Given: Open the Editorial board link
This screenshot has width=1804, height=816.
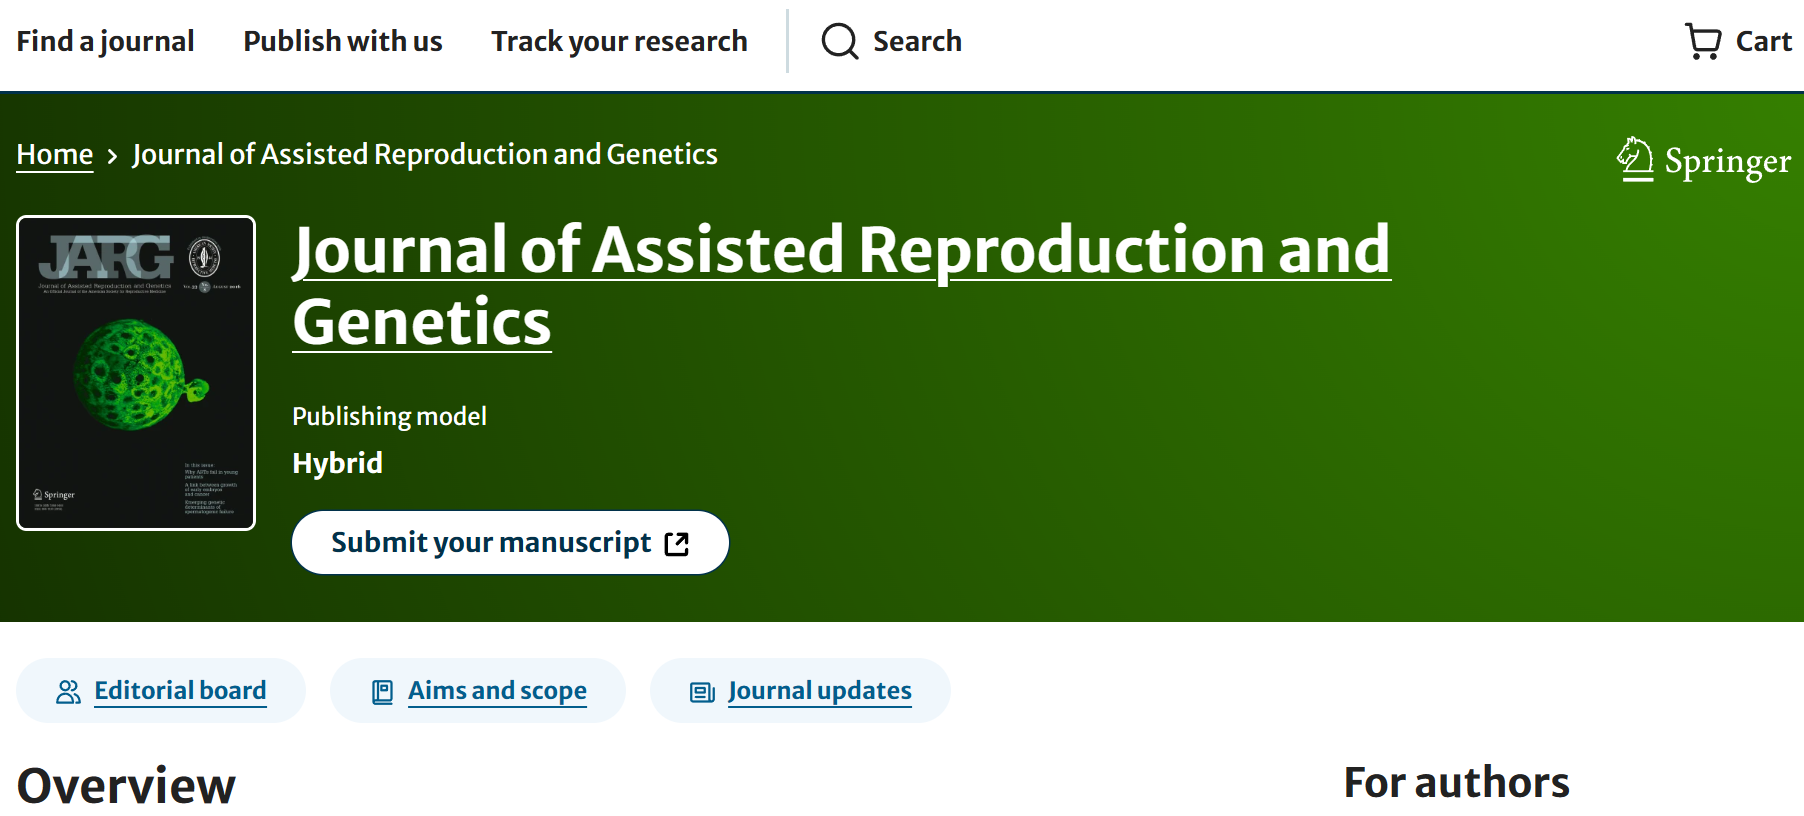Looking at the screenshot, I should click(x=180, y=691).
